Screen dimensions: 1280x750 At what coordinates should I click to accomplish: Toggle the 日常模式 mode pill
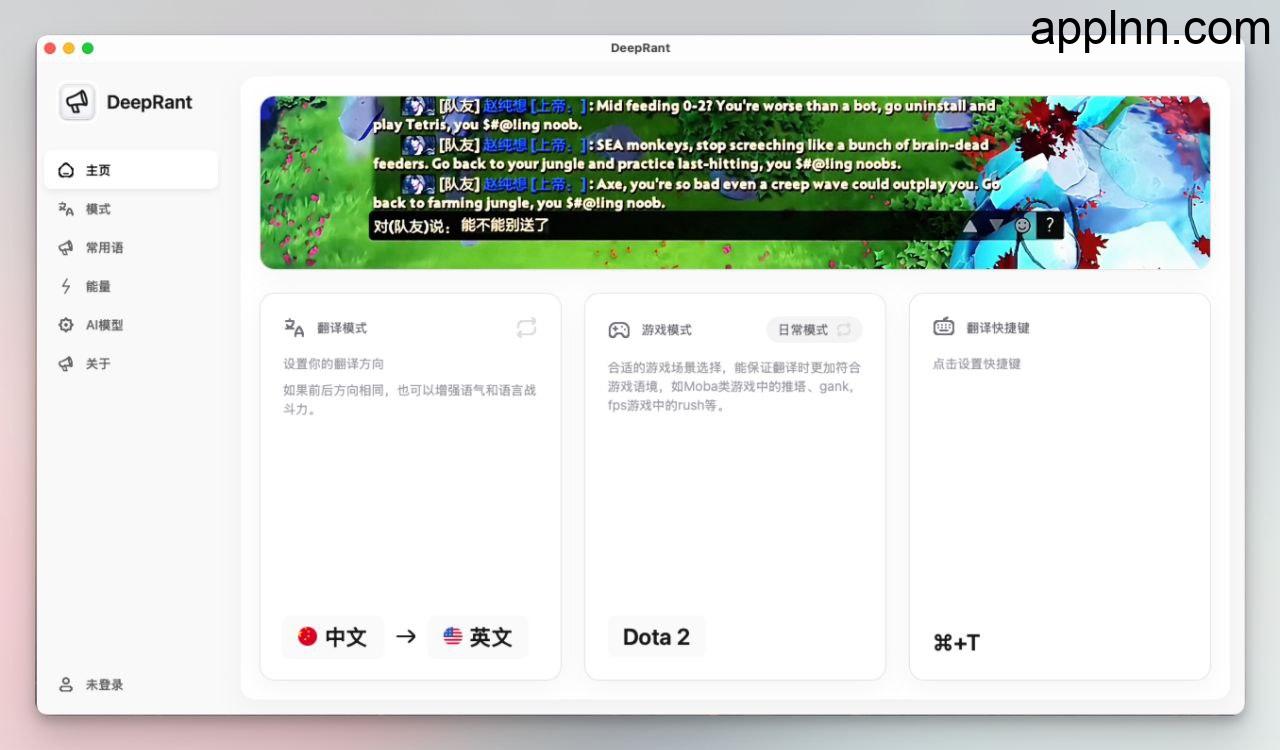pyautogui.click(x=814, y=329)
